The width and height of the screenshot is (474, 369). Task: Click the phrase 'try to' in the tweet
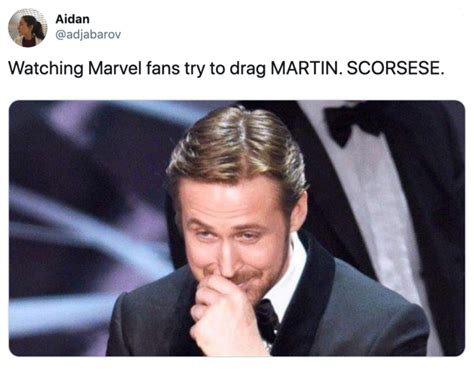pyautogui.click(x=205, y=69)
